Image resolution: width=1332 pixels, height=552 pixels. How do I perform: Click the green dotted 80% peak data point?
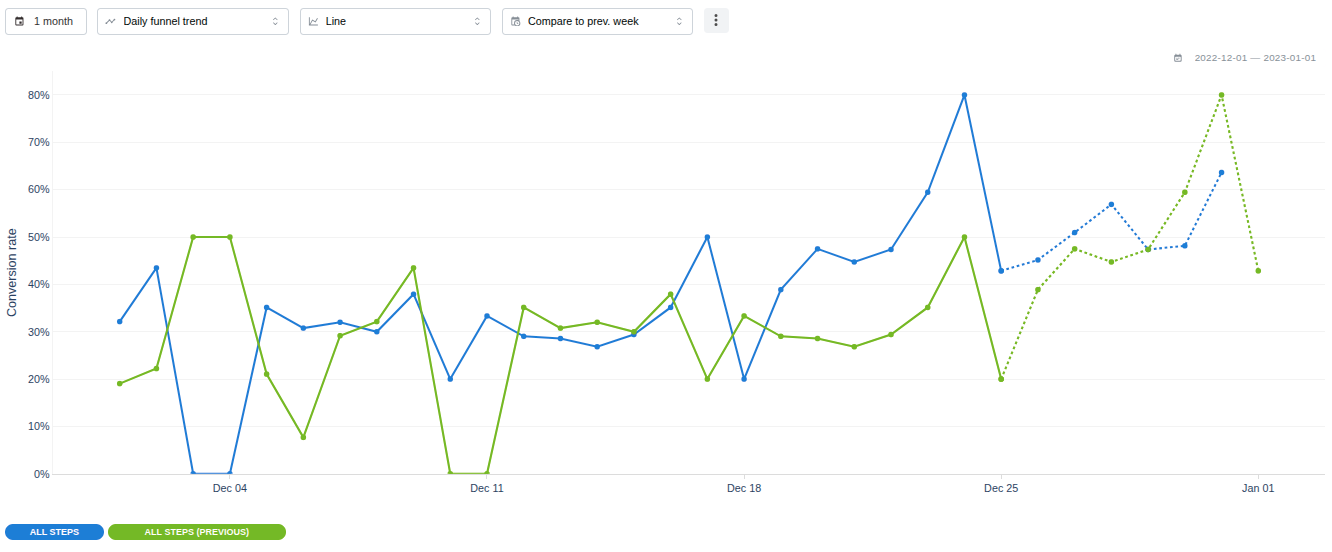pyautogui.click(x=1221, y=95)
